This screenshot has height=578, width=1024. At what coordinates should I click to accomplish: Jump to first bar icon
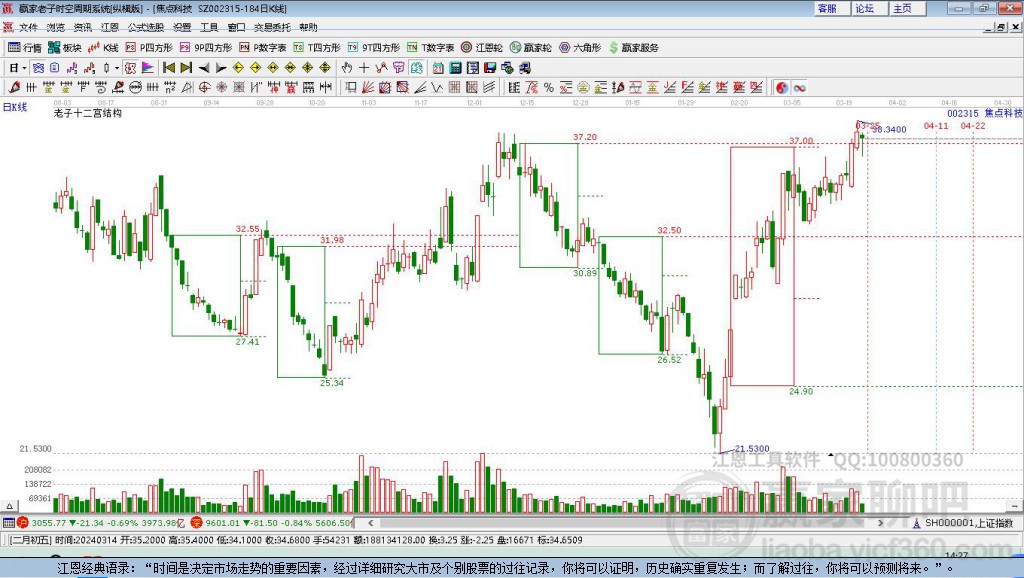(x=169, y=67)
